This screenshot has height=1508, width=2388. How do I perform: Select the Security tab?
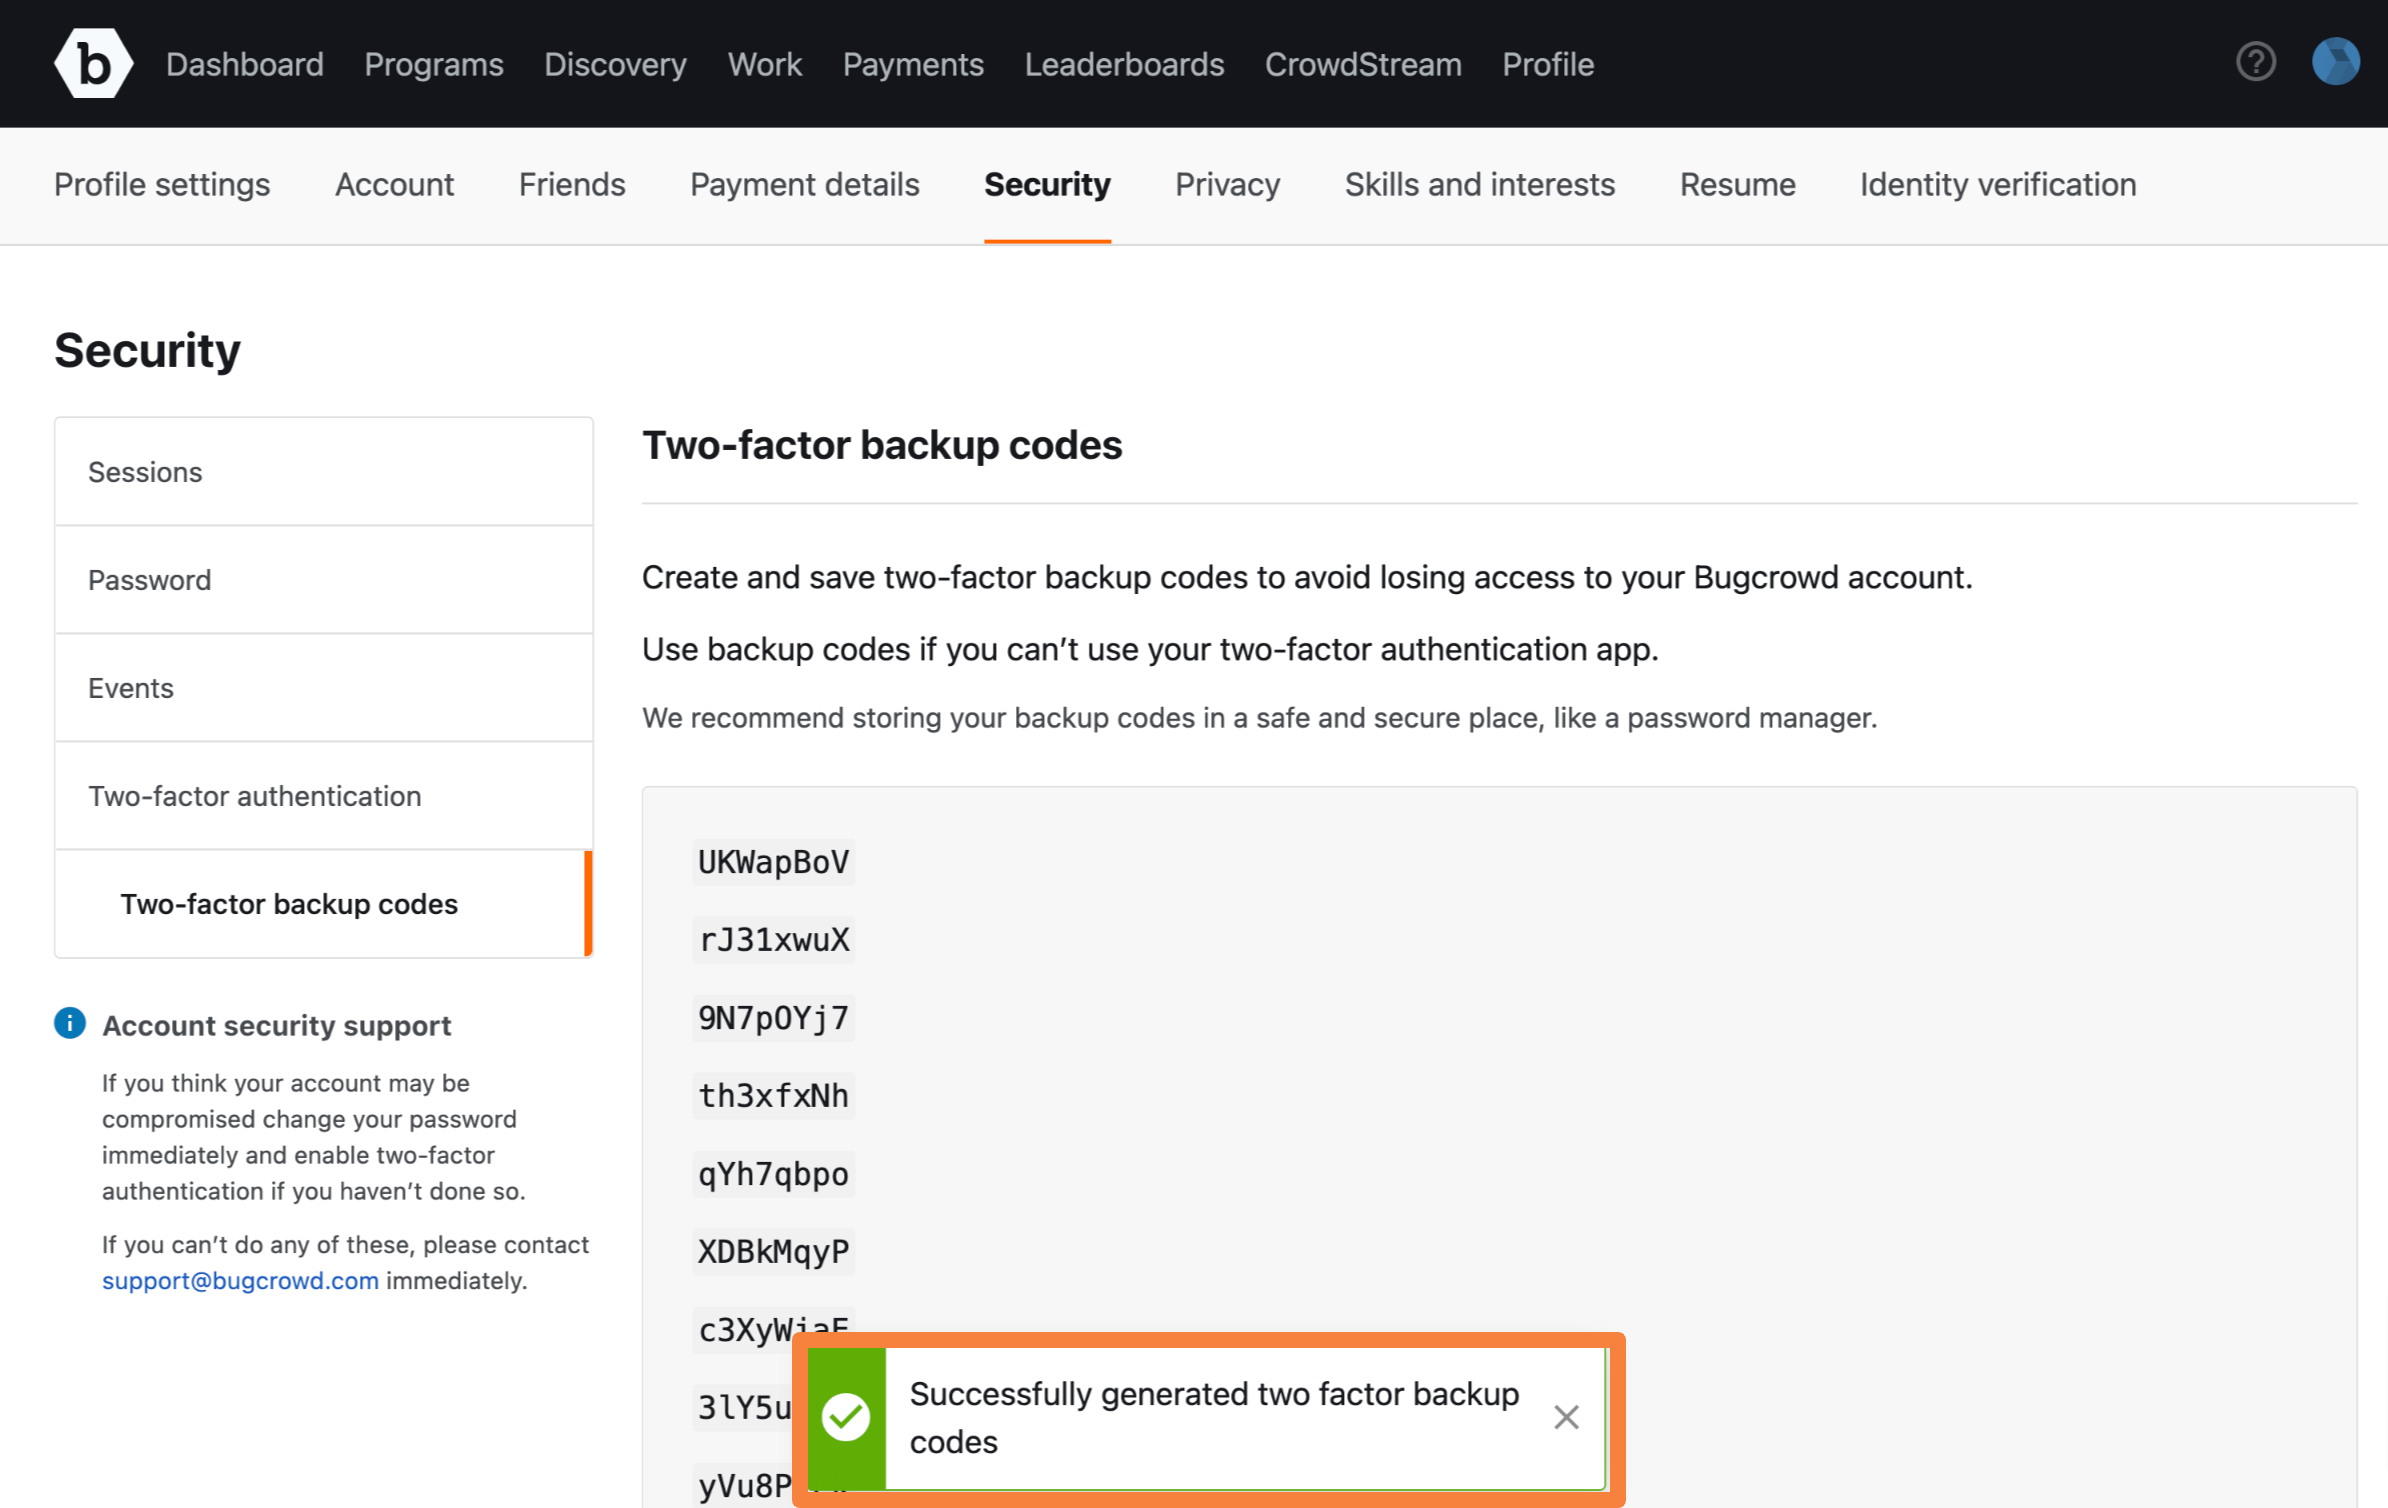[1047, 185]
